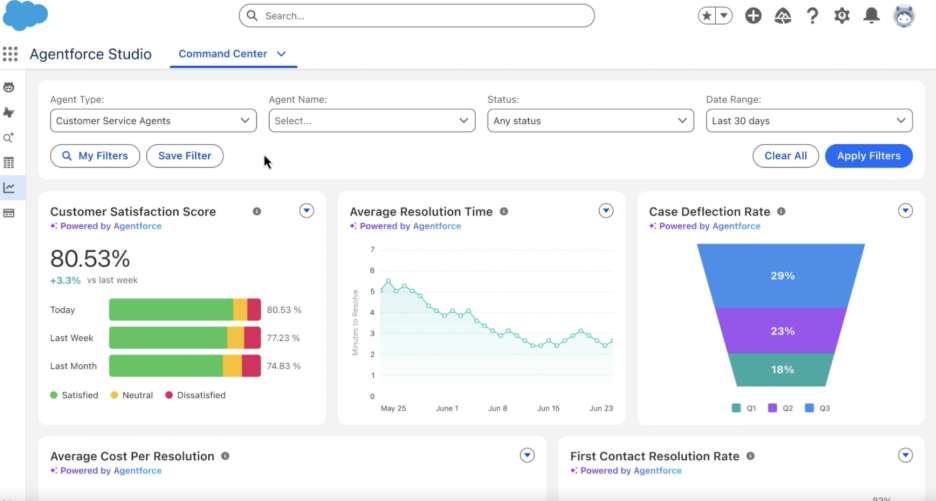Open the Trailhead guidance icon
This screenshot has width=936, height=501.
[783, 16]
